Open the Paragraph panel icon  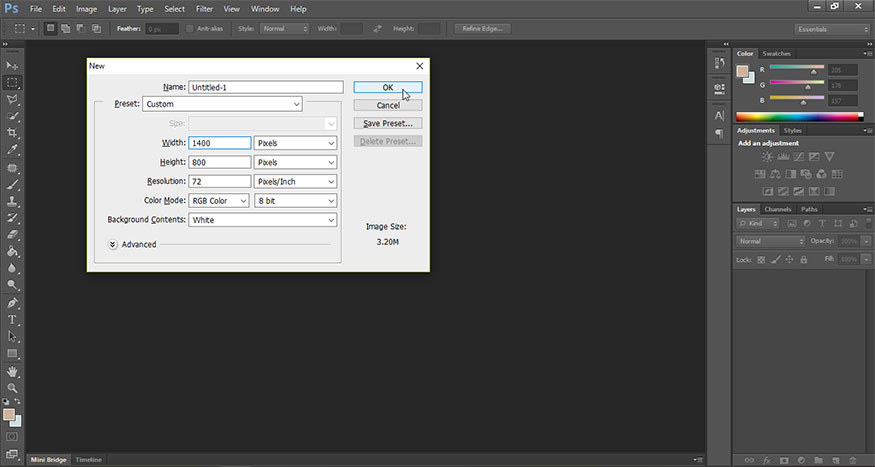coord(719,133)
